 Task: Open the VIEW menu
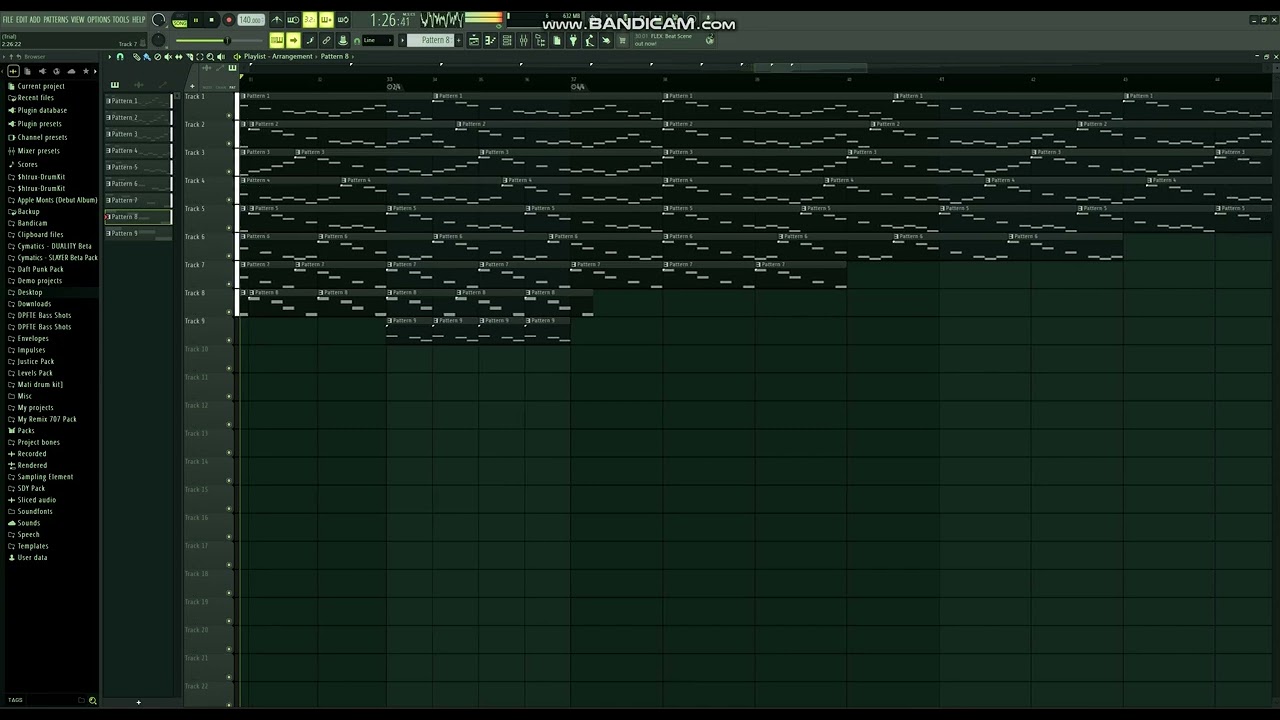coord(77,19)
